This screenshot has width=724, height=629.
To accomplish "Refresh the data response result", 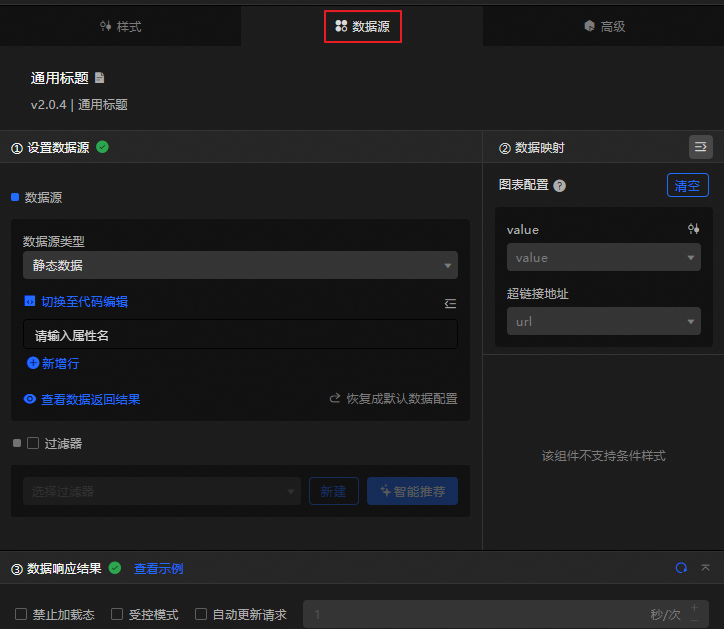I will click(x=681, y=568).
